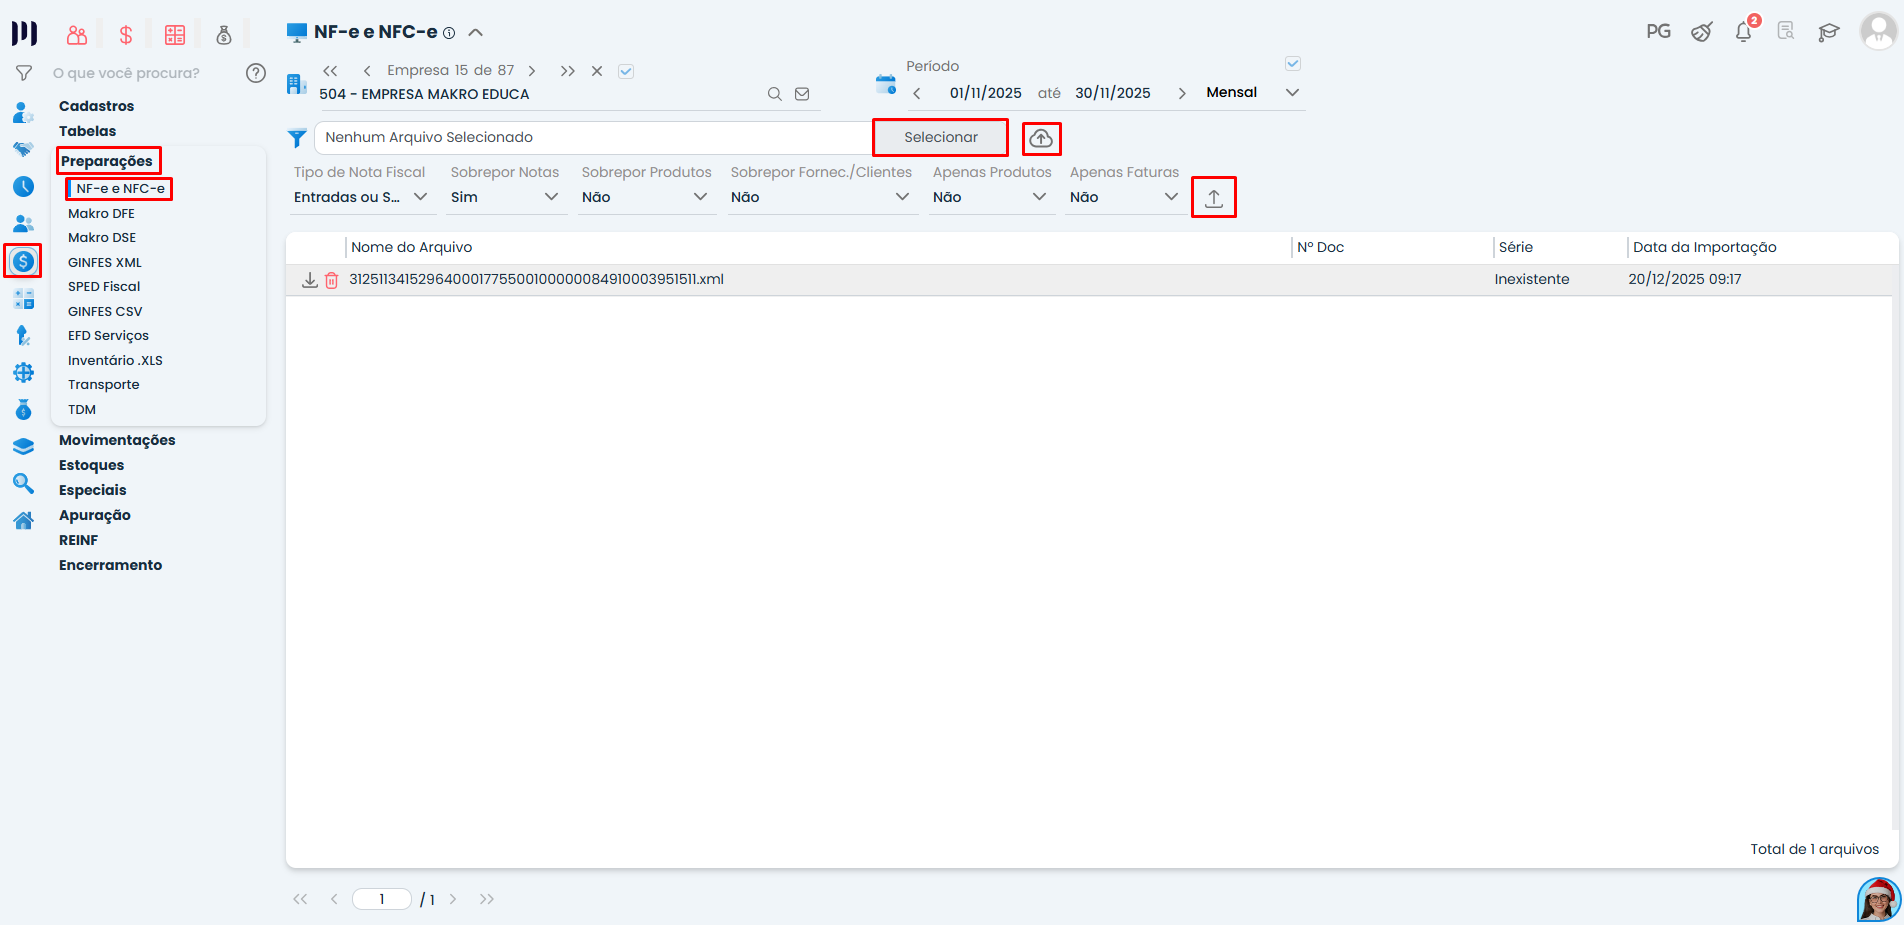Viewport: 1904px width, 925px height.
Task: Click the company search magnifier icon
Action: pyautogui.click(x=774, y=94)
